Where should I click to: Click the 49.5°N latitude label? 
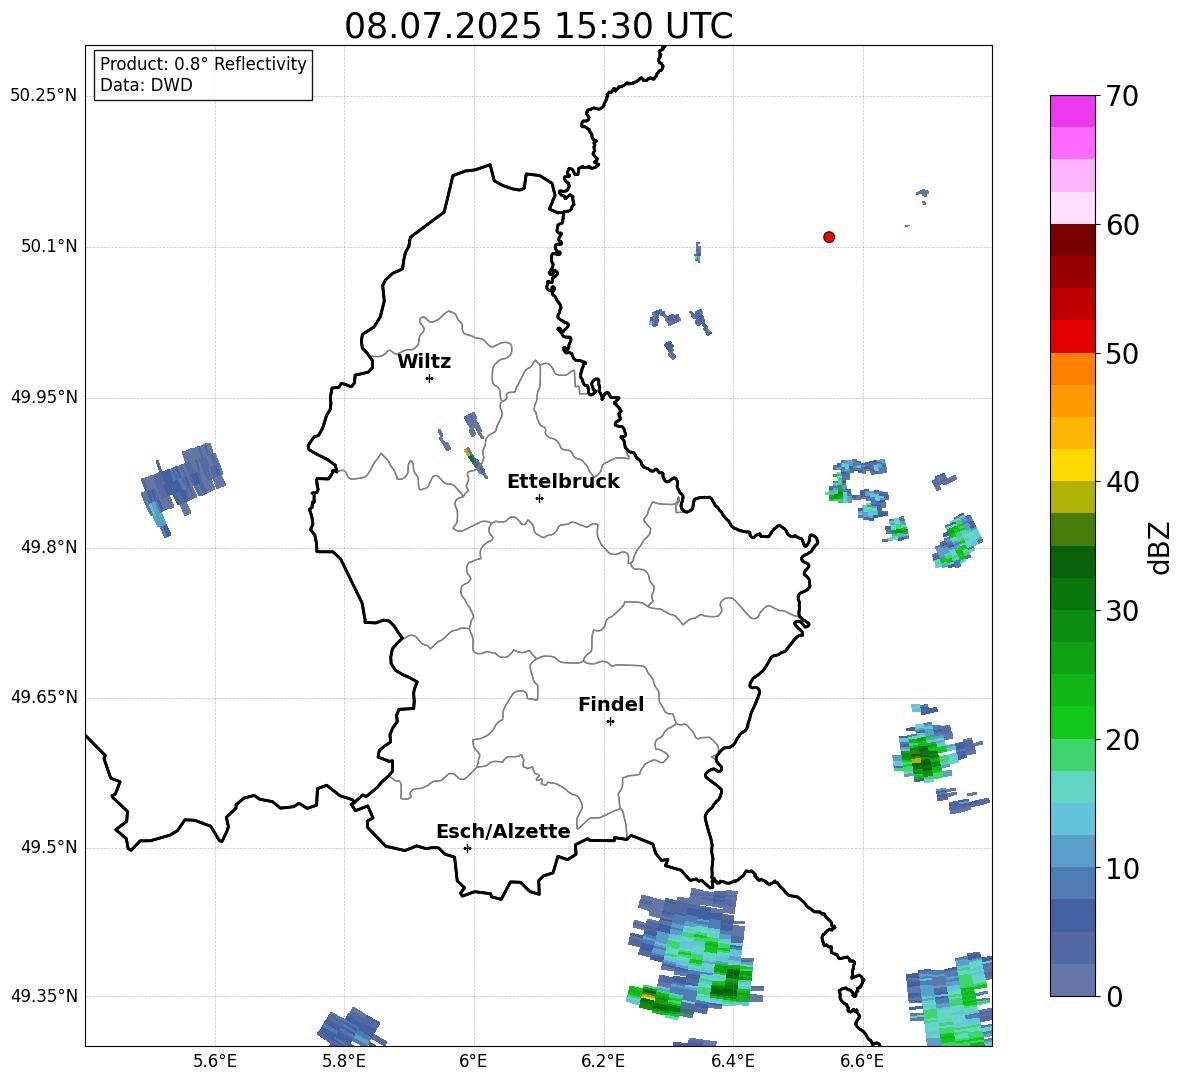click(49, 847)
